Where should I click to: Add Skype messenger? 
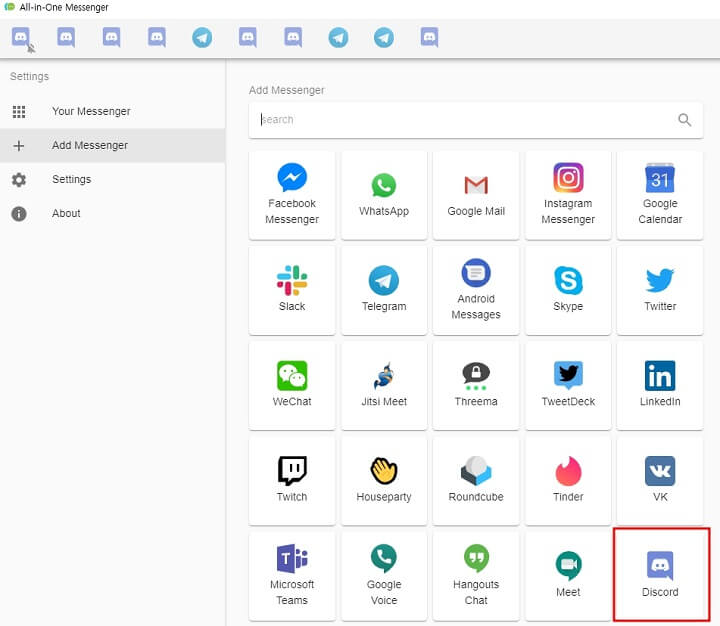(568, 290)
